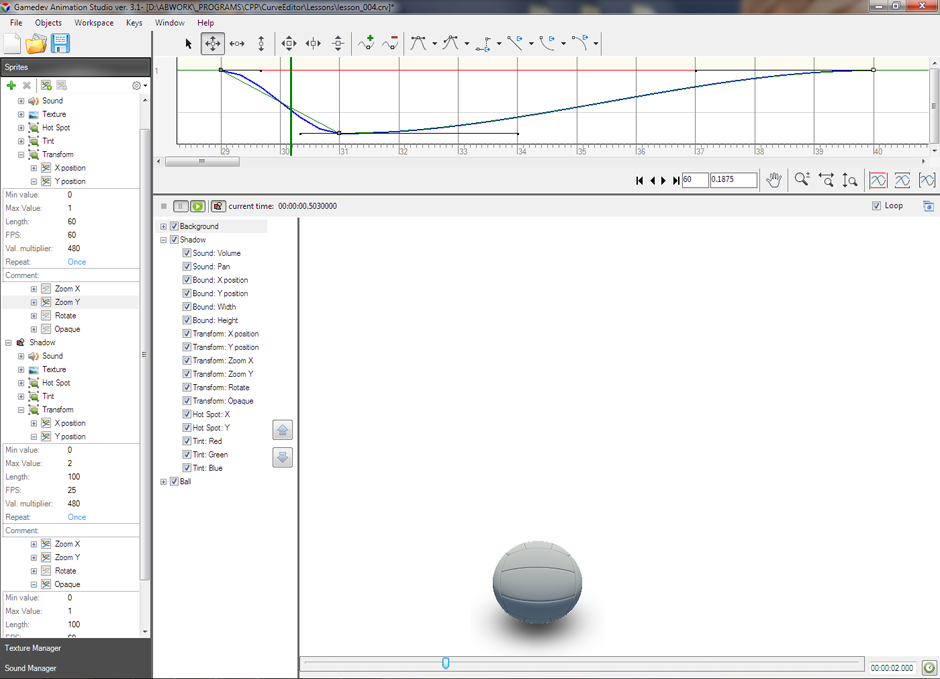Collapse the Shadow sprite tree node
Screen dimensions: 940x679
[8, 342]
